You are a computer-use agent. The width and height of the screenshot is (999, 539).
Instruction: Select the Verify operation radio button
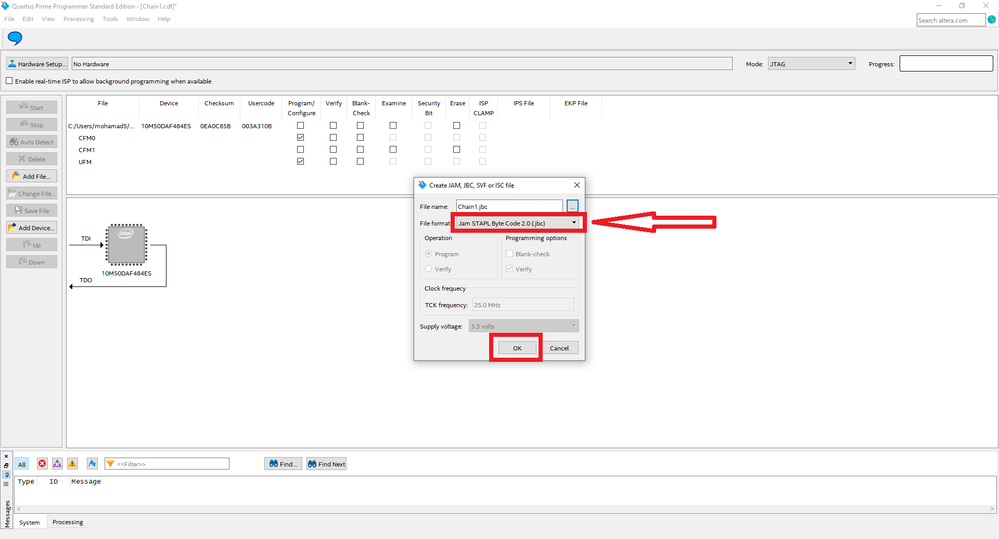point(429,269)
